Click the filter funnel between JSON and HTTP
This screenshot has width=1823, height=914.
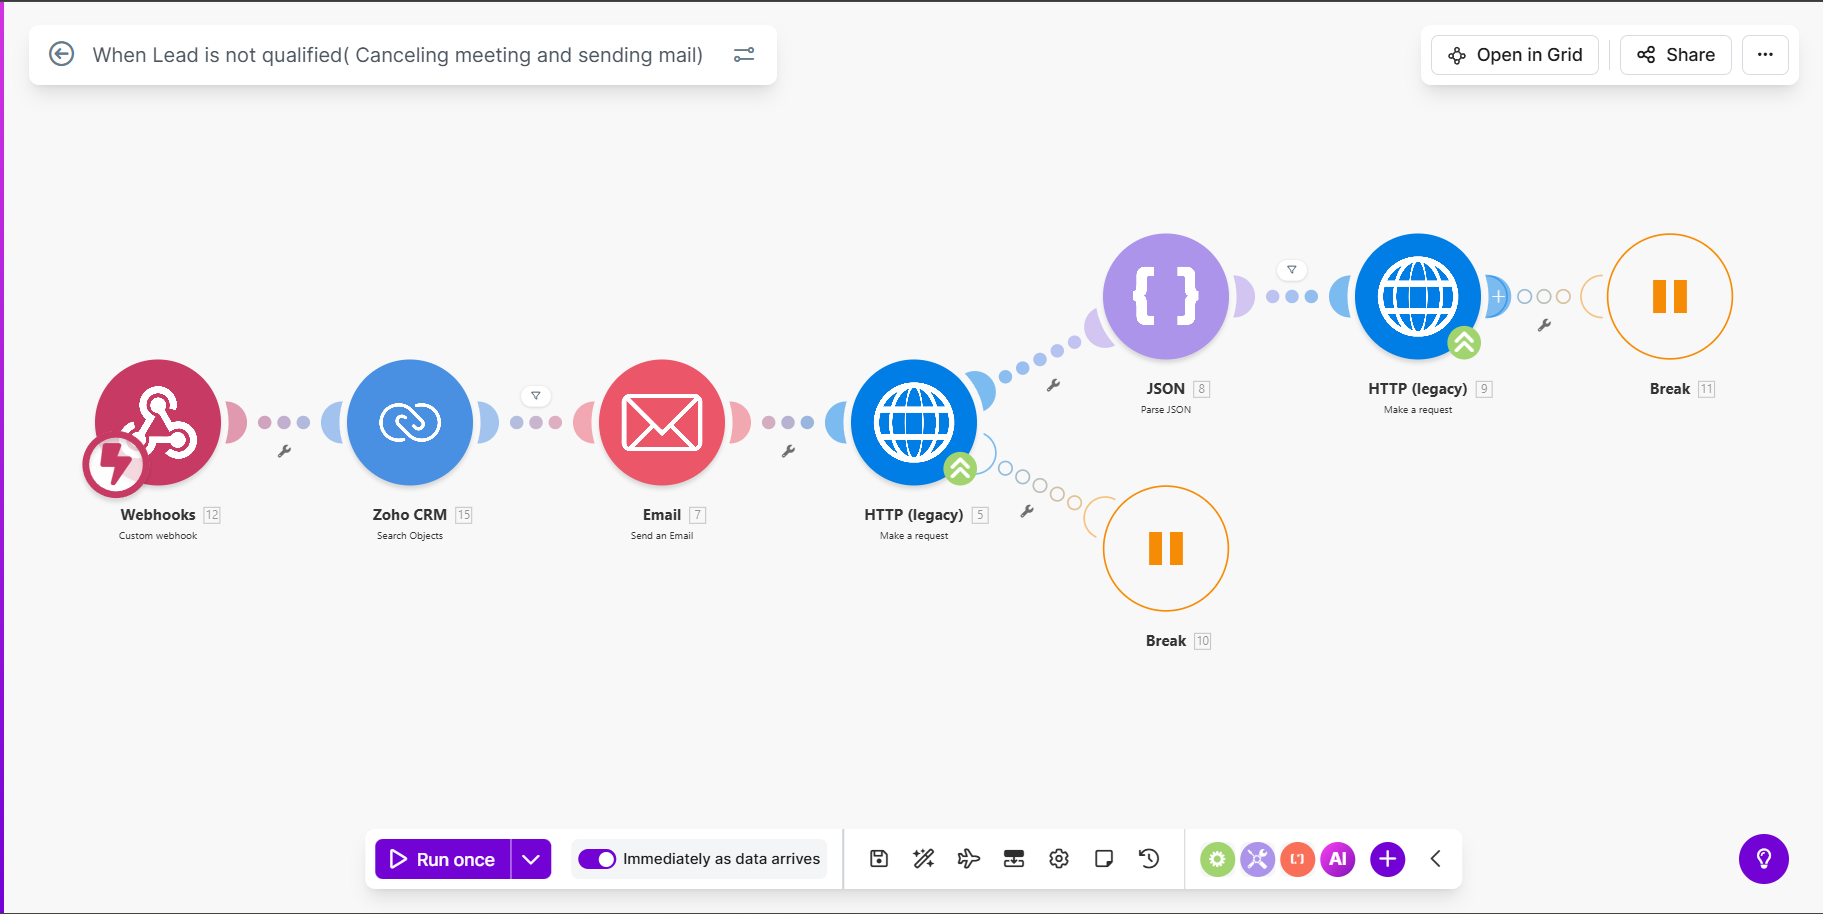(1292, 270)
